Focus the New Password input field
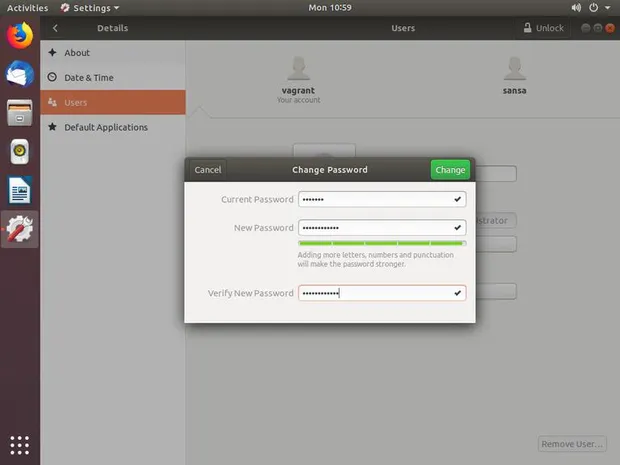Screen dimensions: 620x465 [382, 228]
